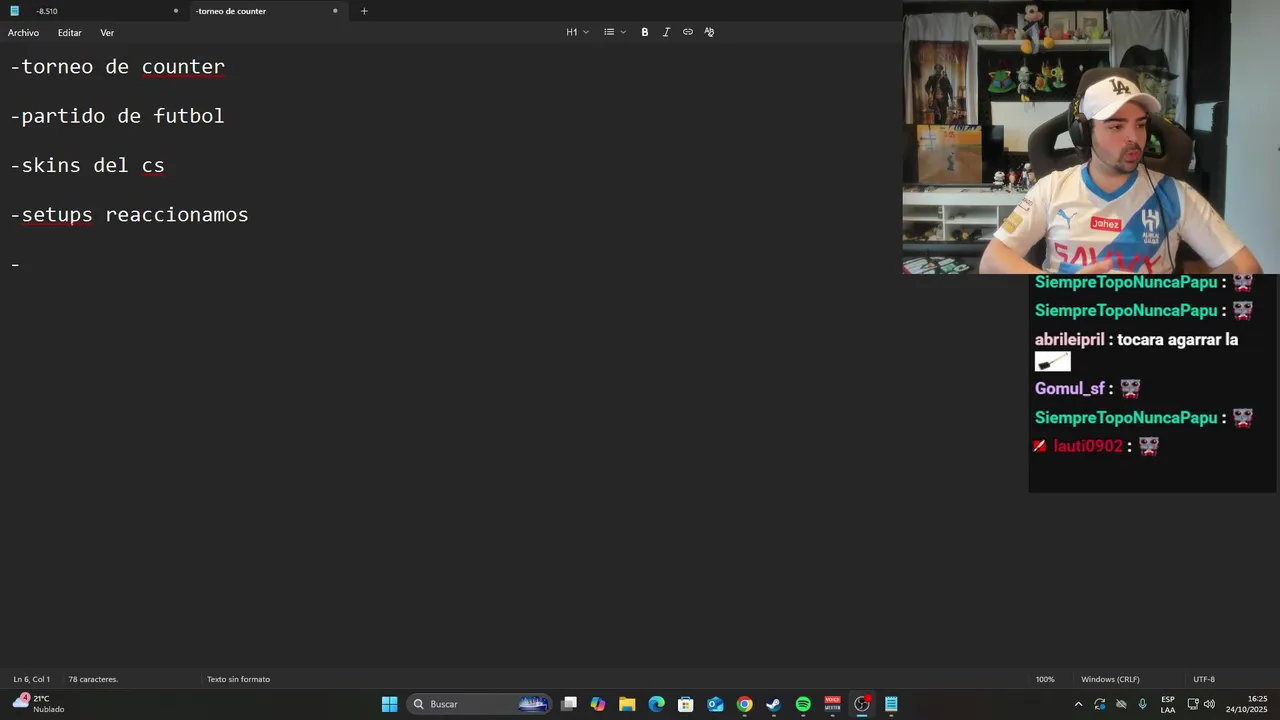Open the H1 heading dropdown

click(x=577, y=32)
